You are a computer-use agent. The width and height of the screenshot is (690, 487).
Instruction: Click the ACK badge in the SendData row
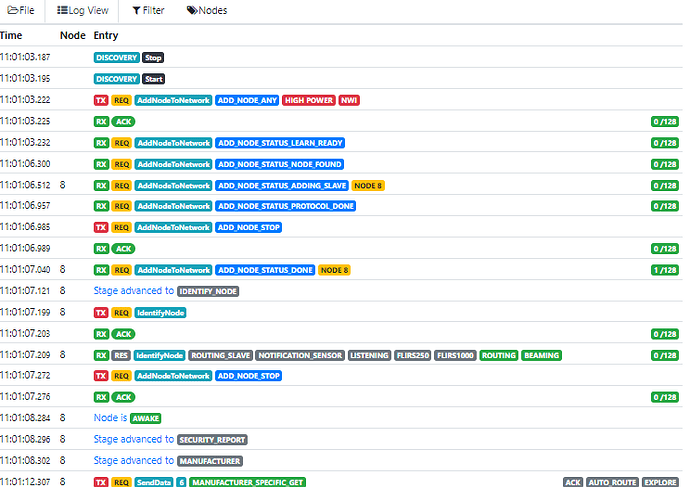point(573,482)
